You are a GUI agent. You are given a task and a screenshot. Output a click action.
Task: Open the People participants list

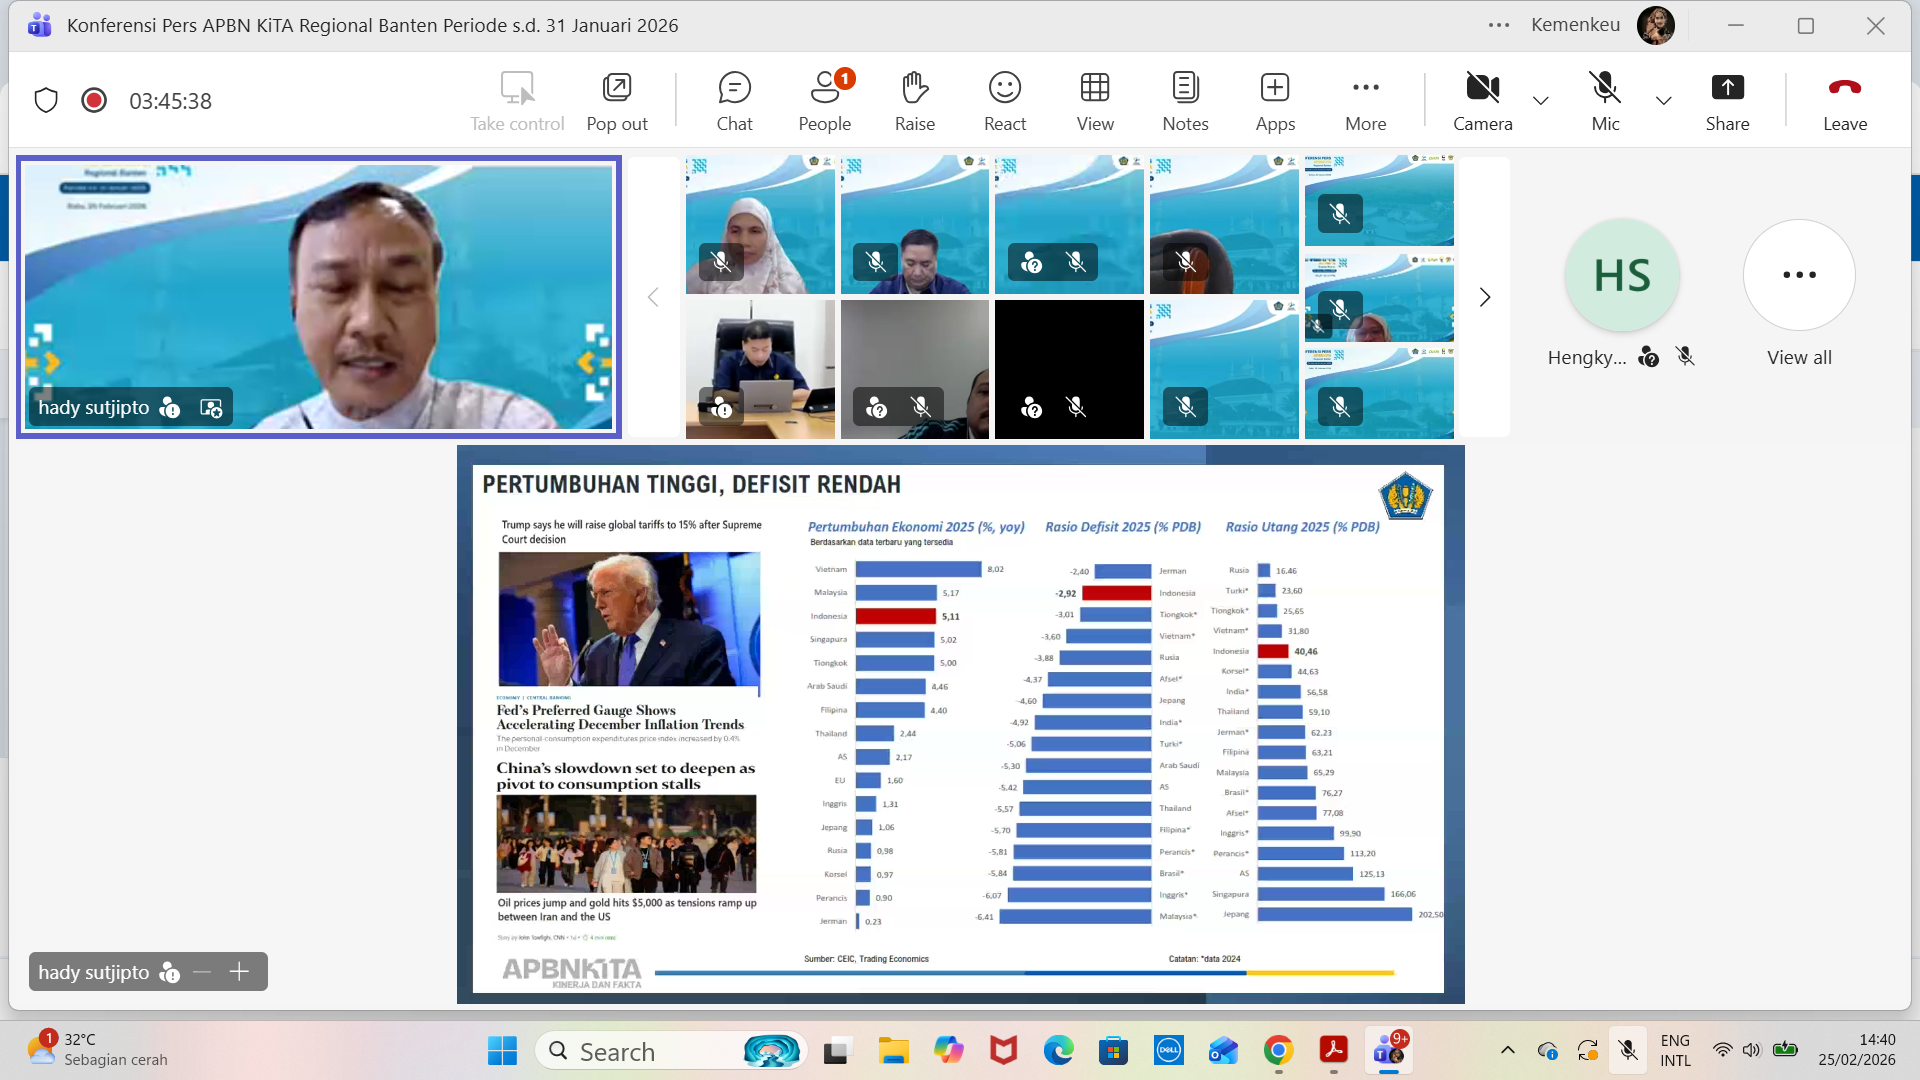(824, 100)
